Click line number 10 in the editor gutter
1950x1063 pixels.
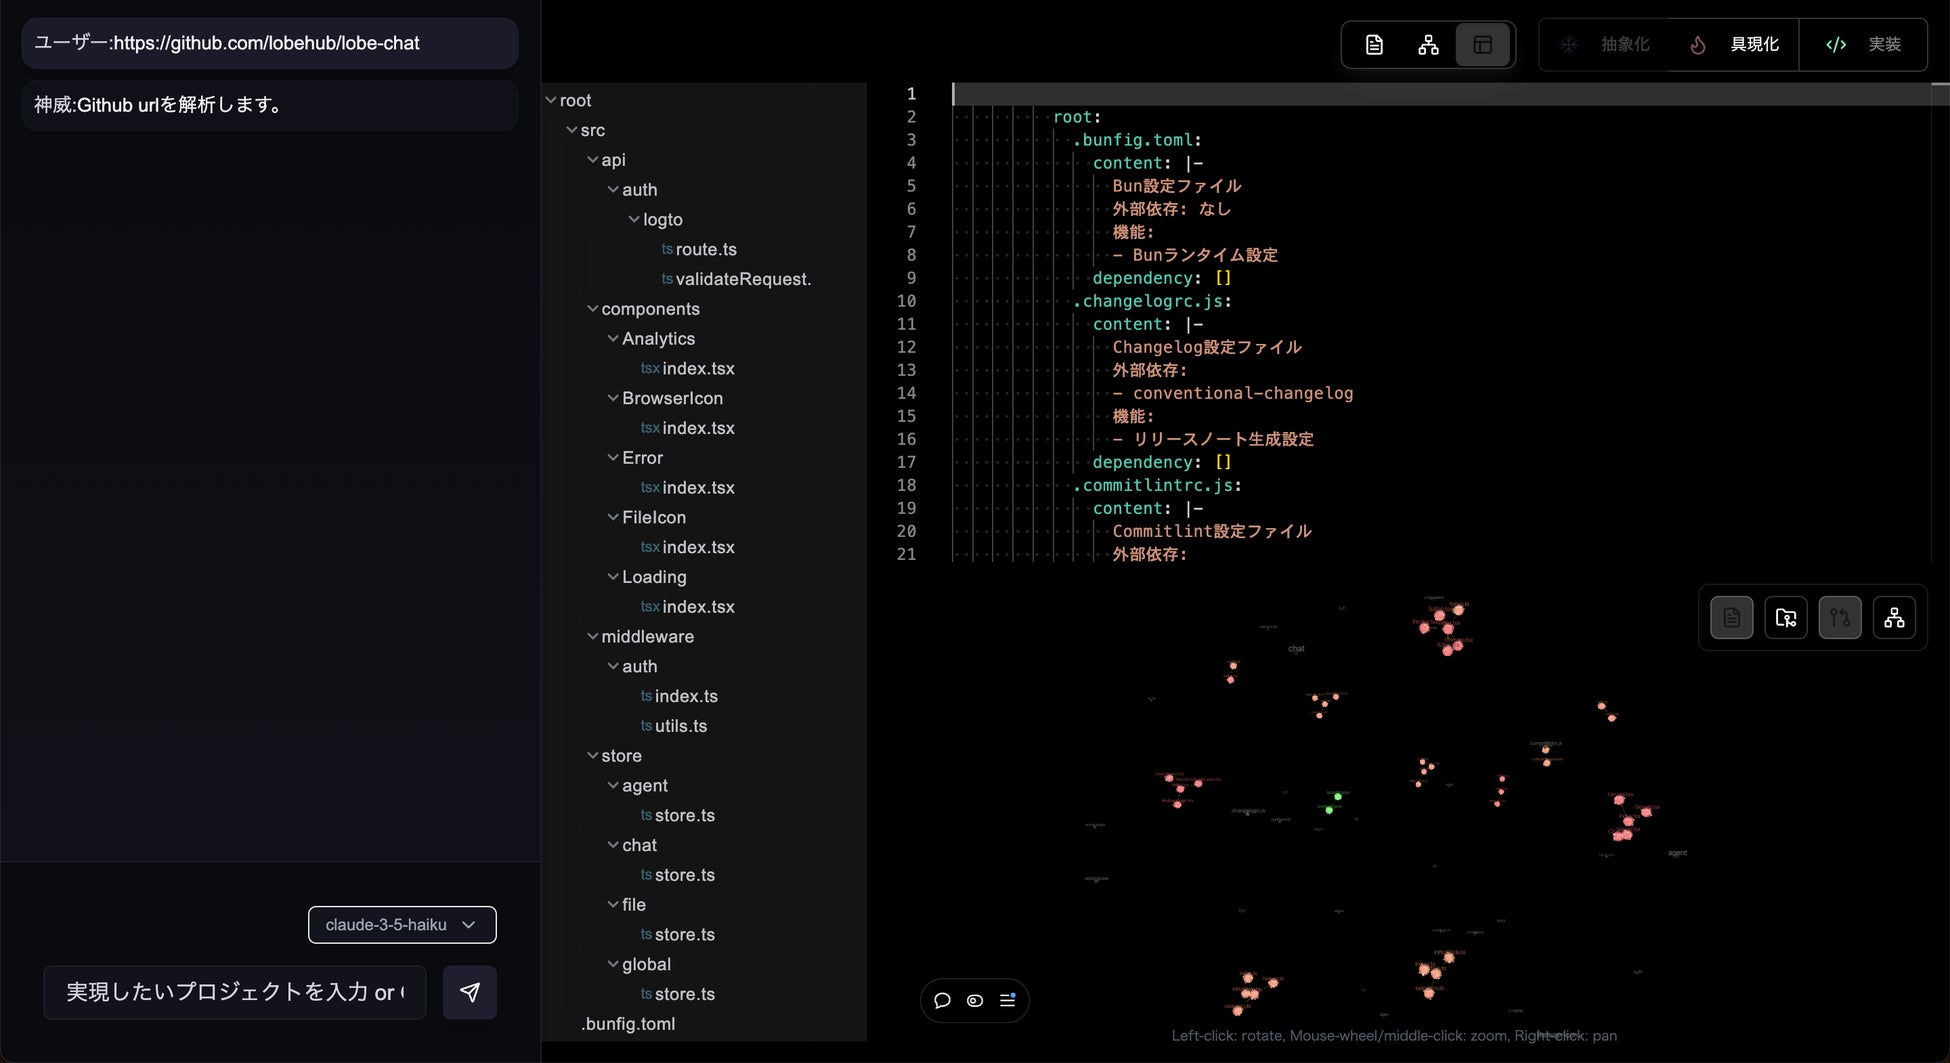906,301
